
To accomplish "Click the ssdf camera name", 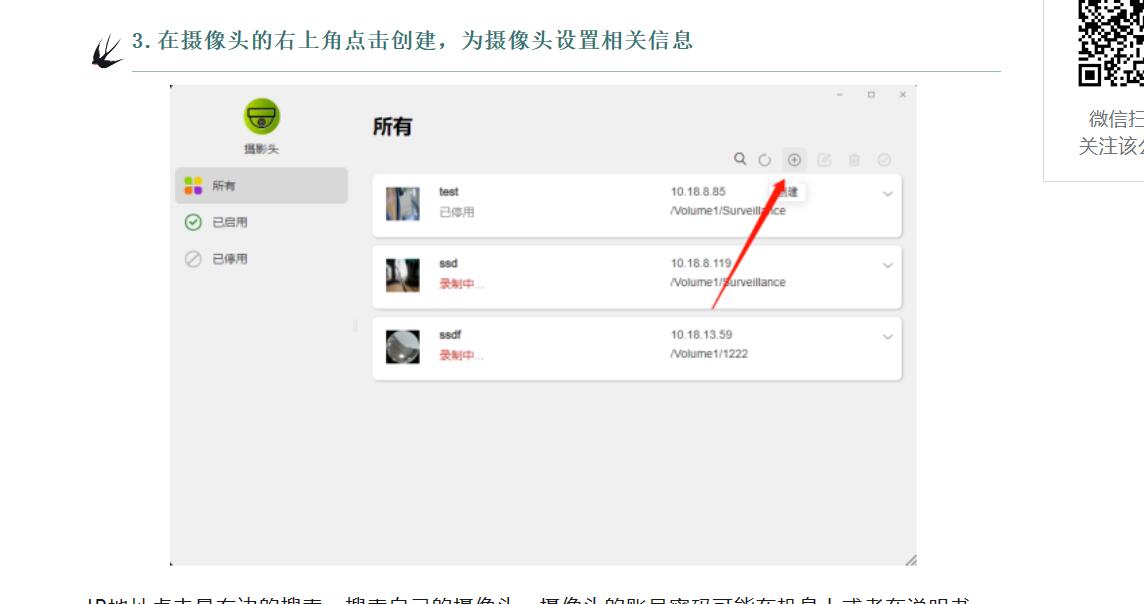I will (x=450, y=335).
